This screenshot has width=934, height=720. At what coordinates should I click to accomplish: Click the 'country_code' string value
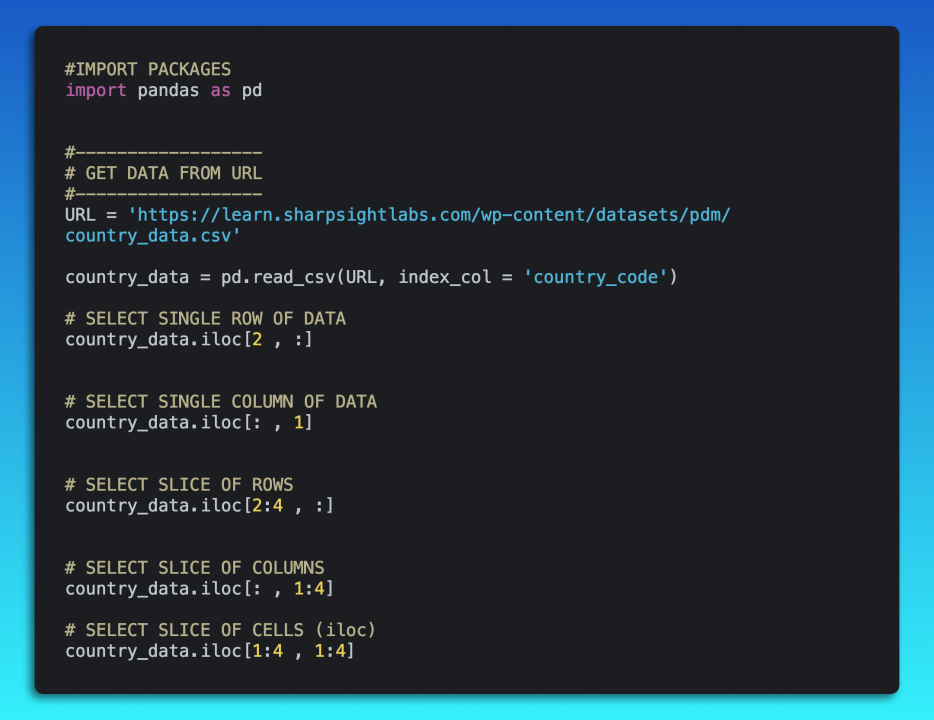coord(595,277)
